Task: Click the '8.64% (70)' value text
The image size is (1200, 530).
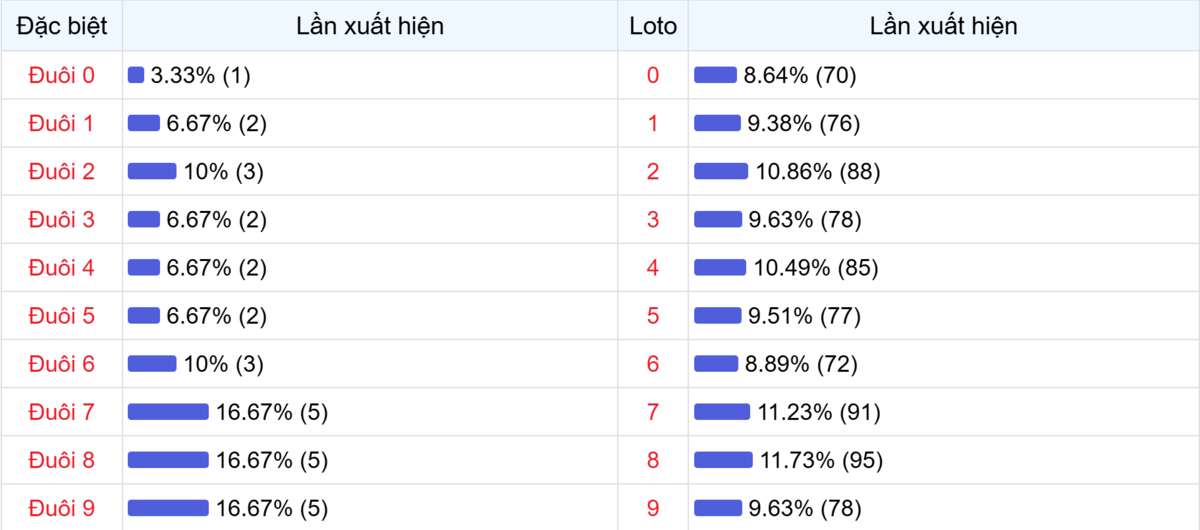Action: click(x=800, y=75)
